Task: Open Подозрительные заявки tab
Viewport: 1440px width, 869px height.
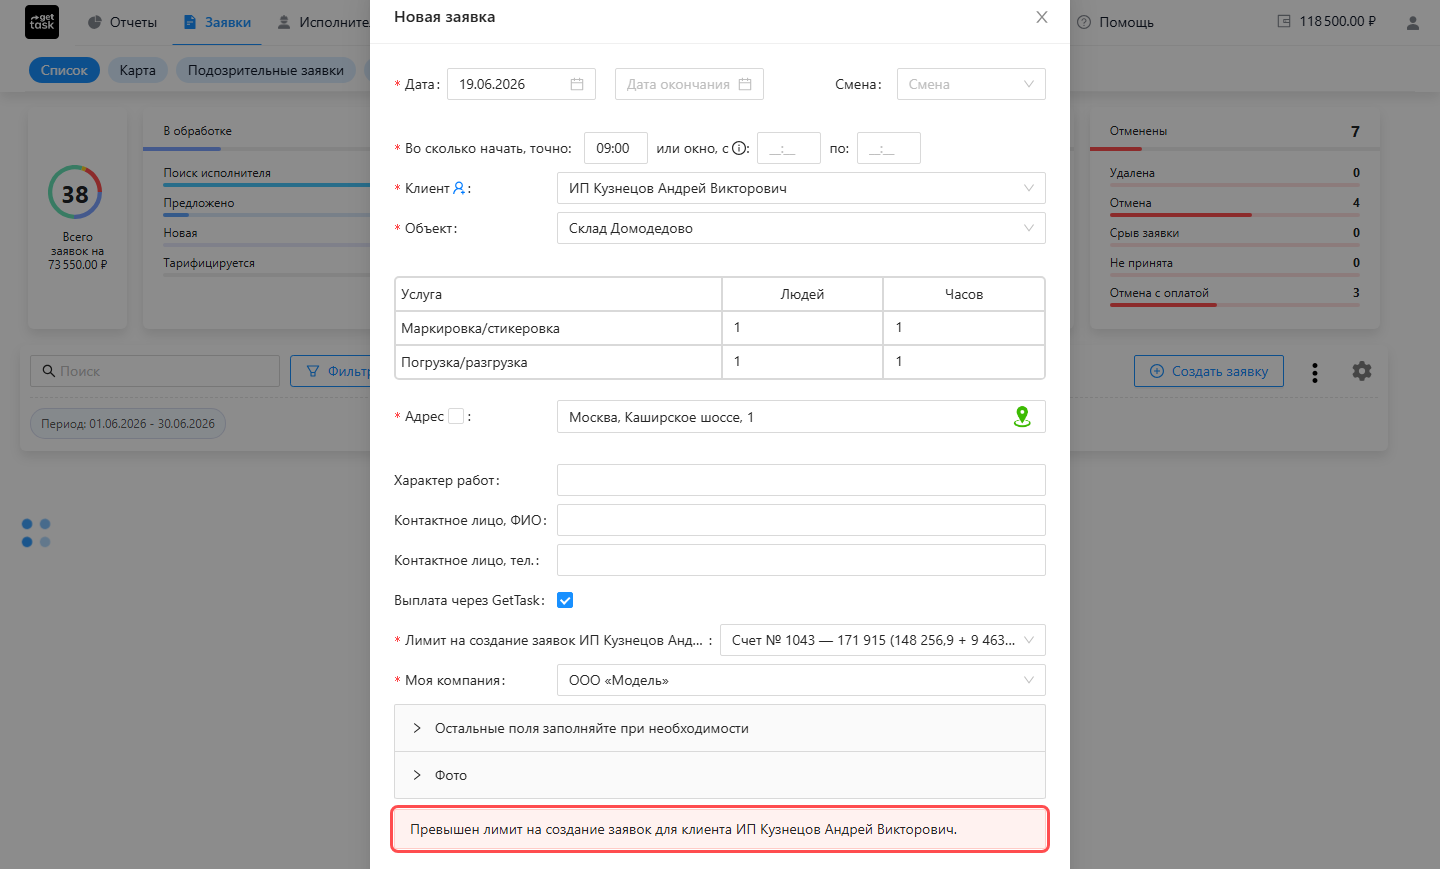Action: (265, 70)
